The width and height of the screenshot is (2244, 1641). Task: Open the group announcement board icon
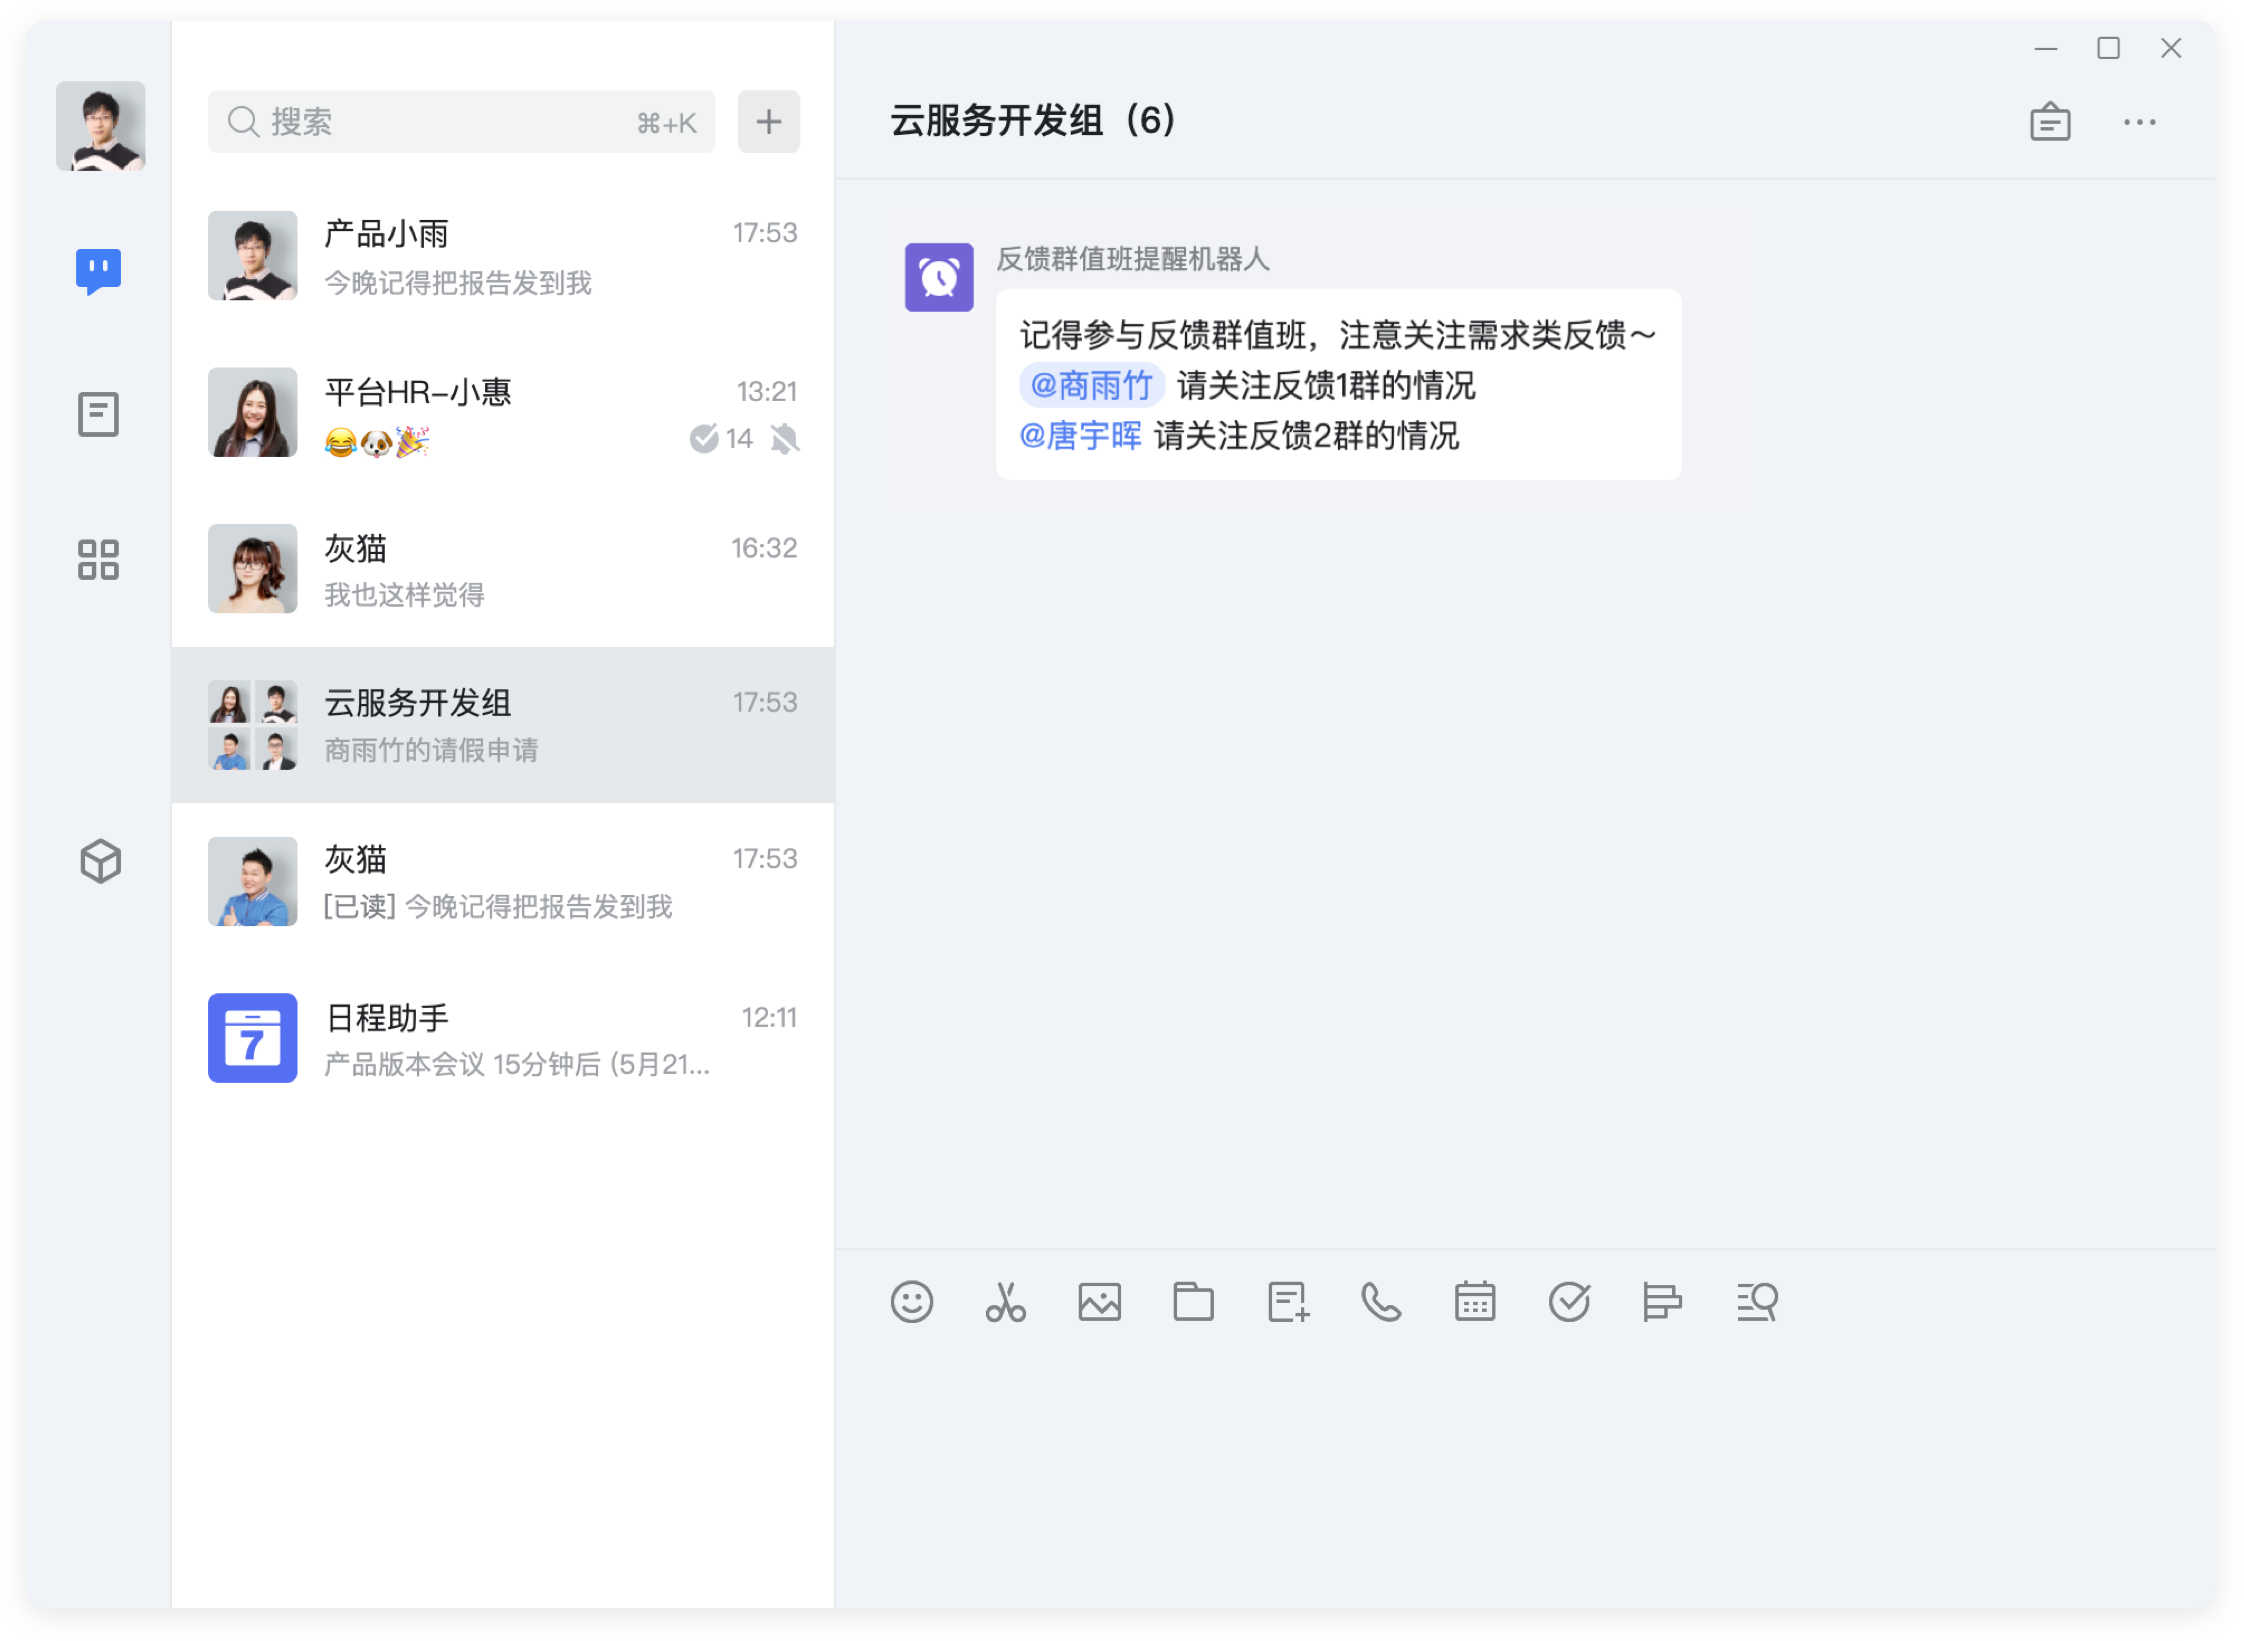2050,122
